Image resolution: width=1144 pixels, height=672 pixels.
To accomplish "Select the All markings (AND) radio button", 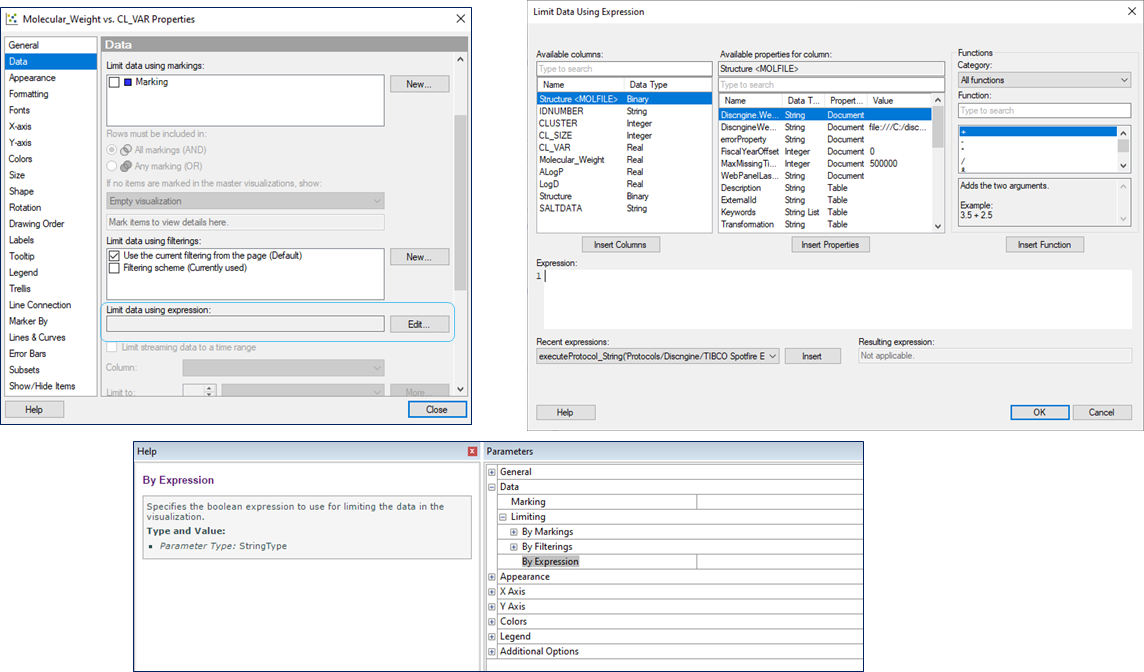I will [112, 150].
